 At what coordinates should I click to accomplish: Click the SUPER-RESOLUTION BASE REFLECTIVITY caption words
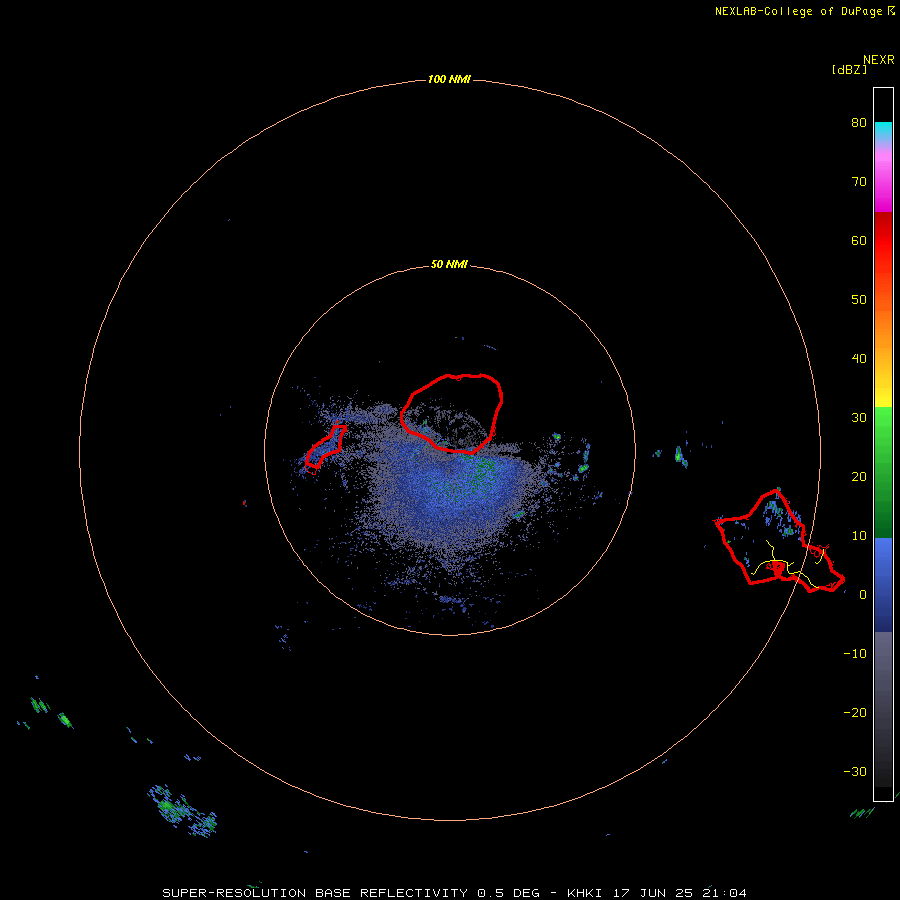coord(315,893)
